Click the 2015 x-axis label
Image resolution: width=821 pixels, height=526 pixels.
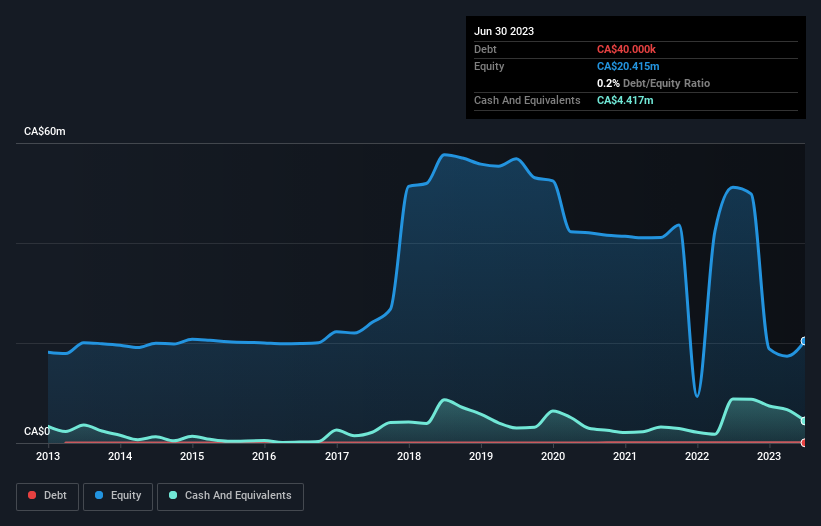pos(192,456)
